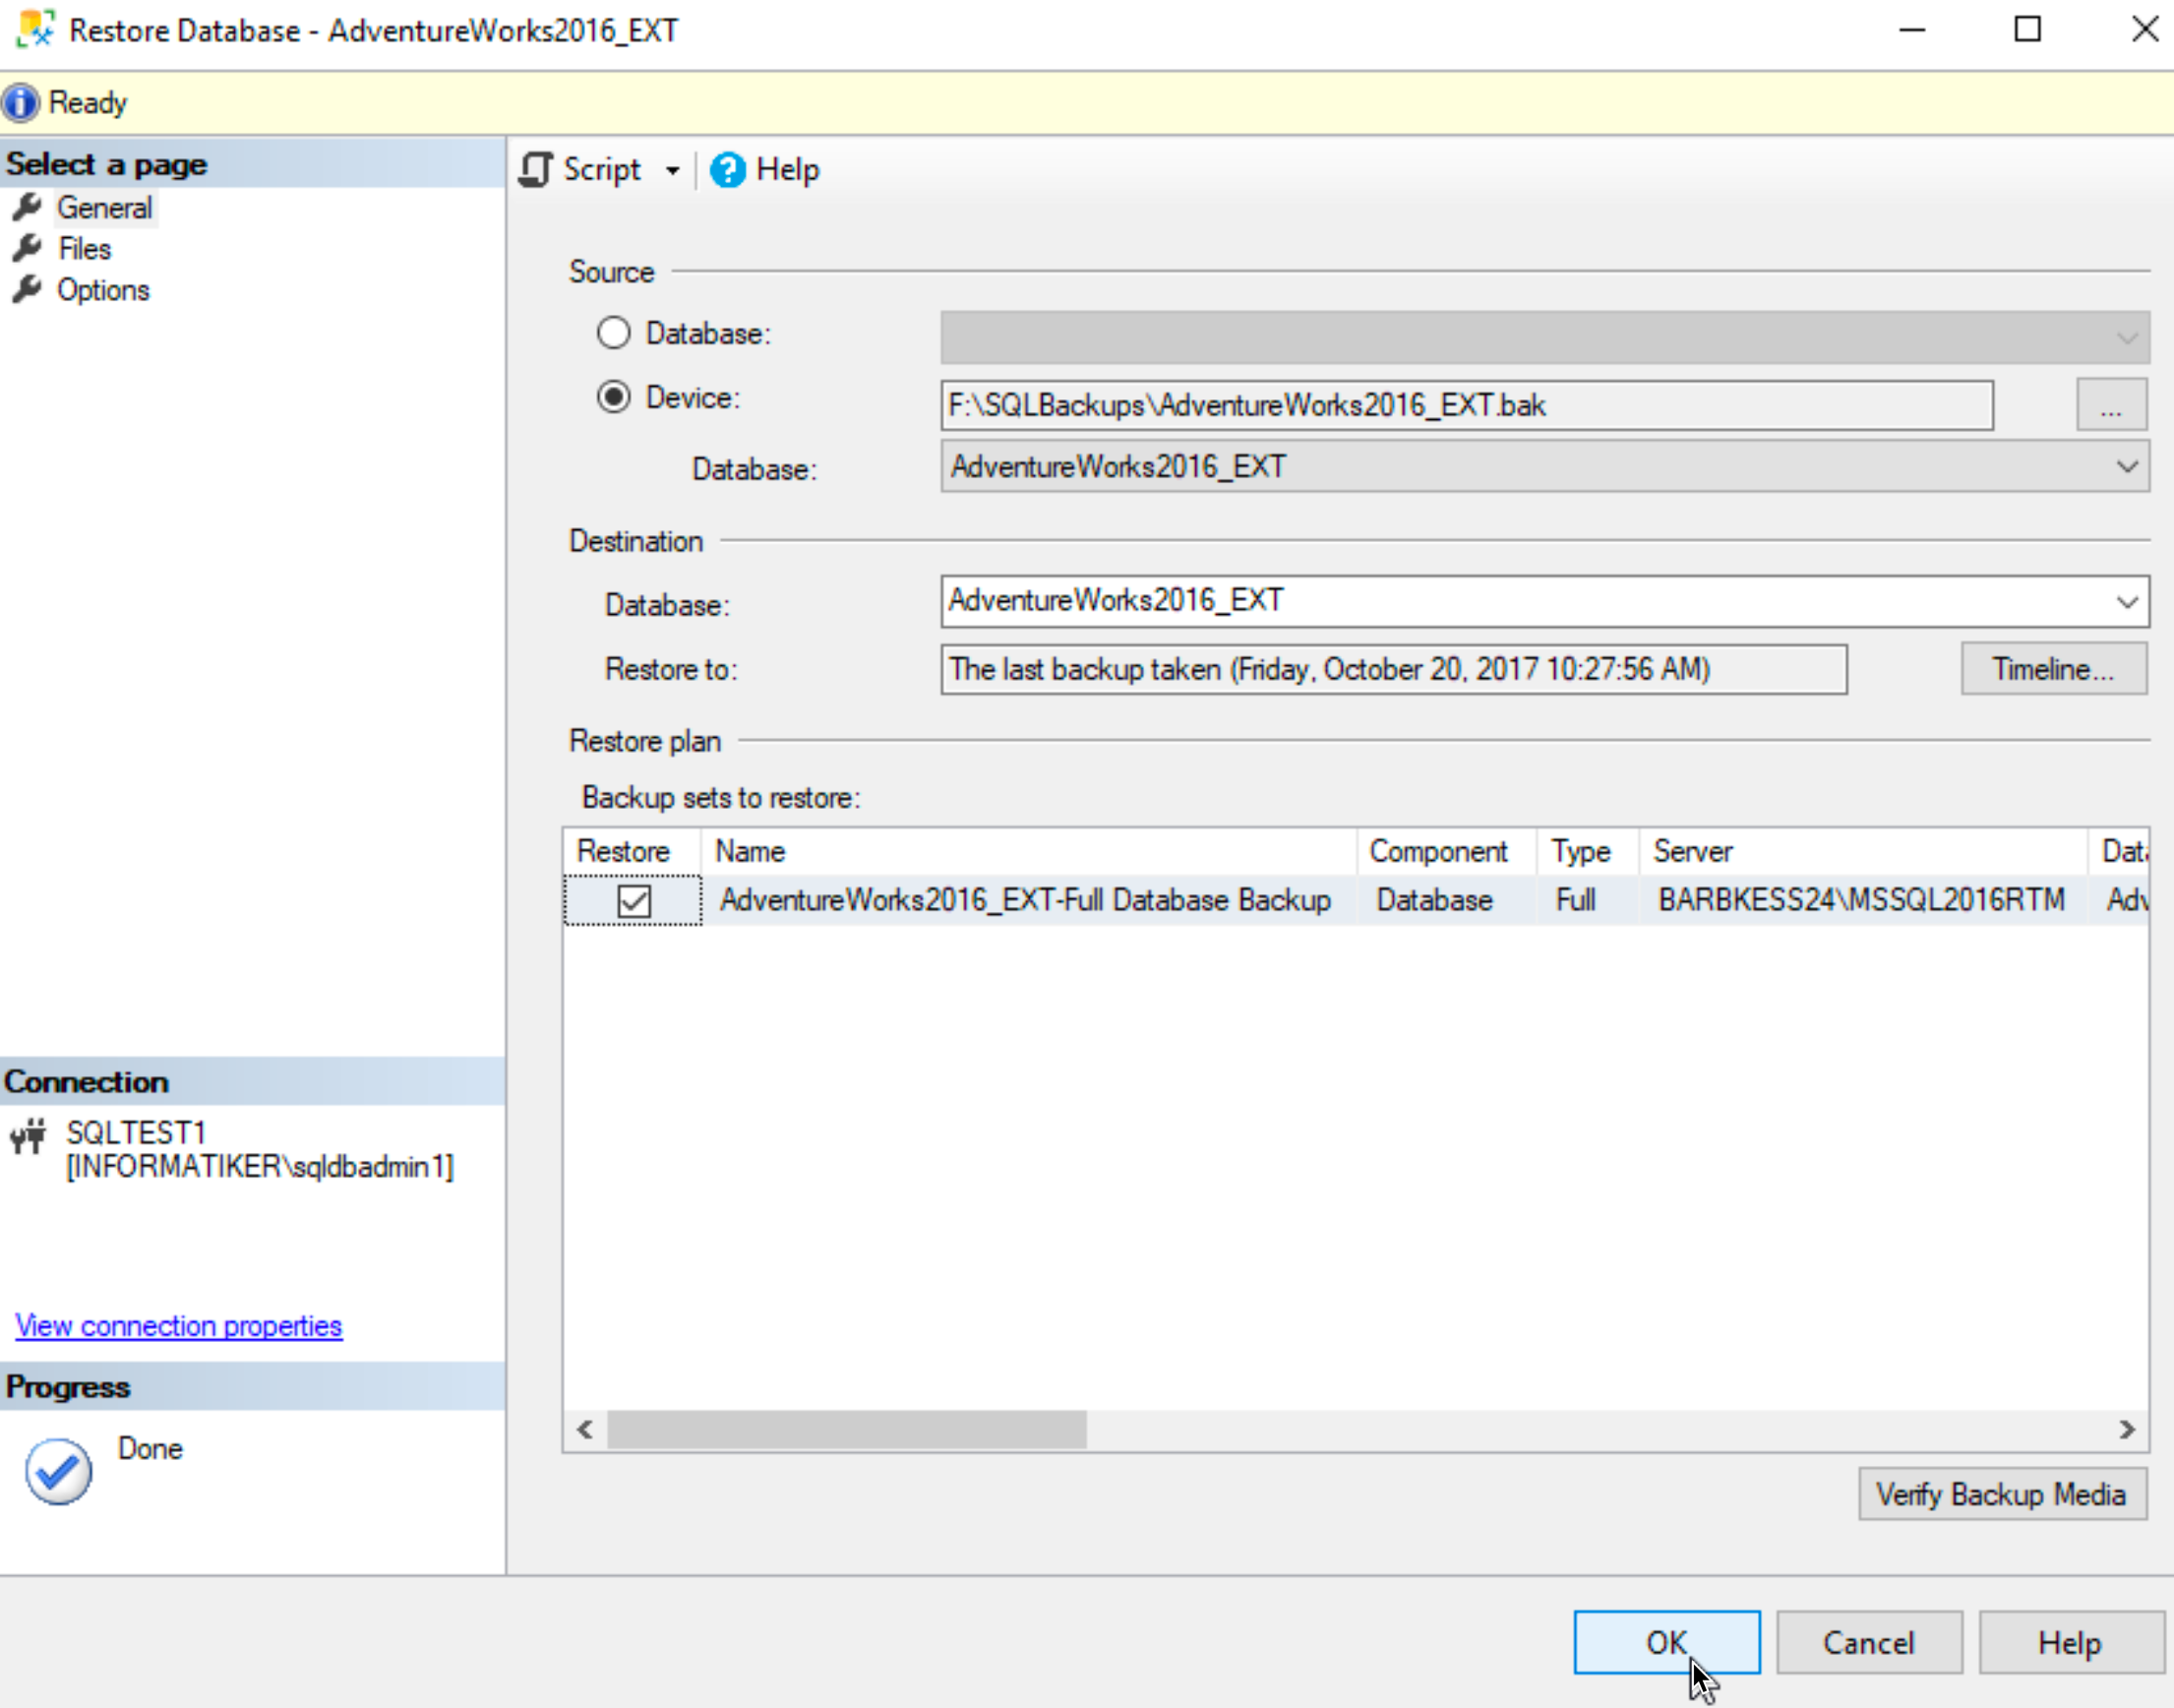Click the device path input field
This screenshot has height=1708, width=2174.
click(1466, 405)
